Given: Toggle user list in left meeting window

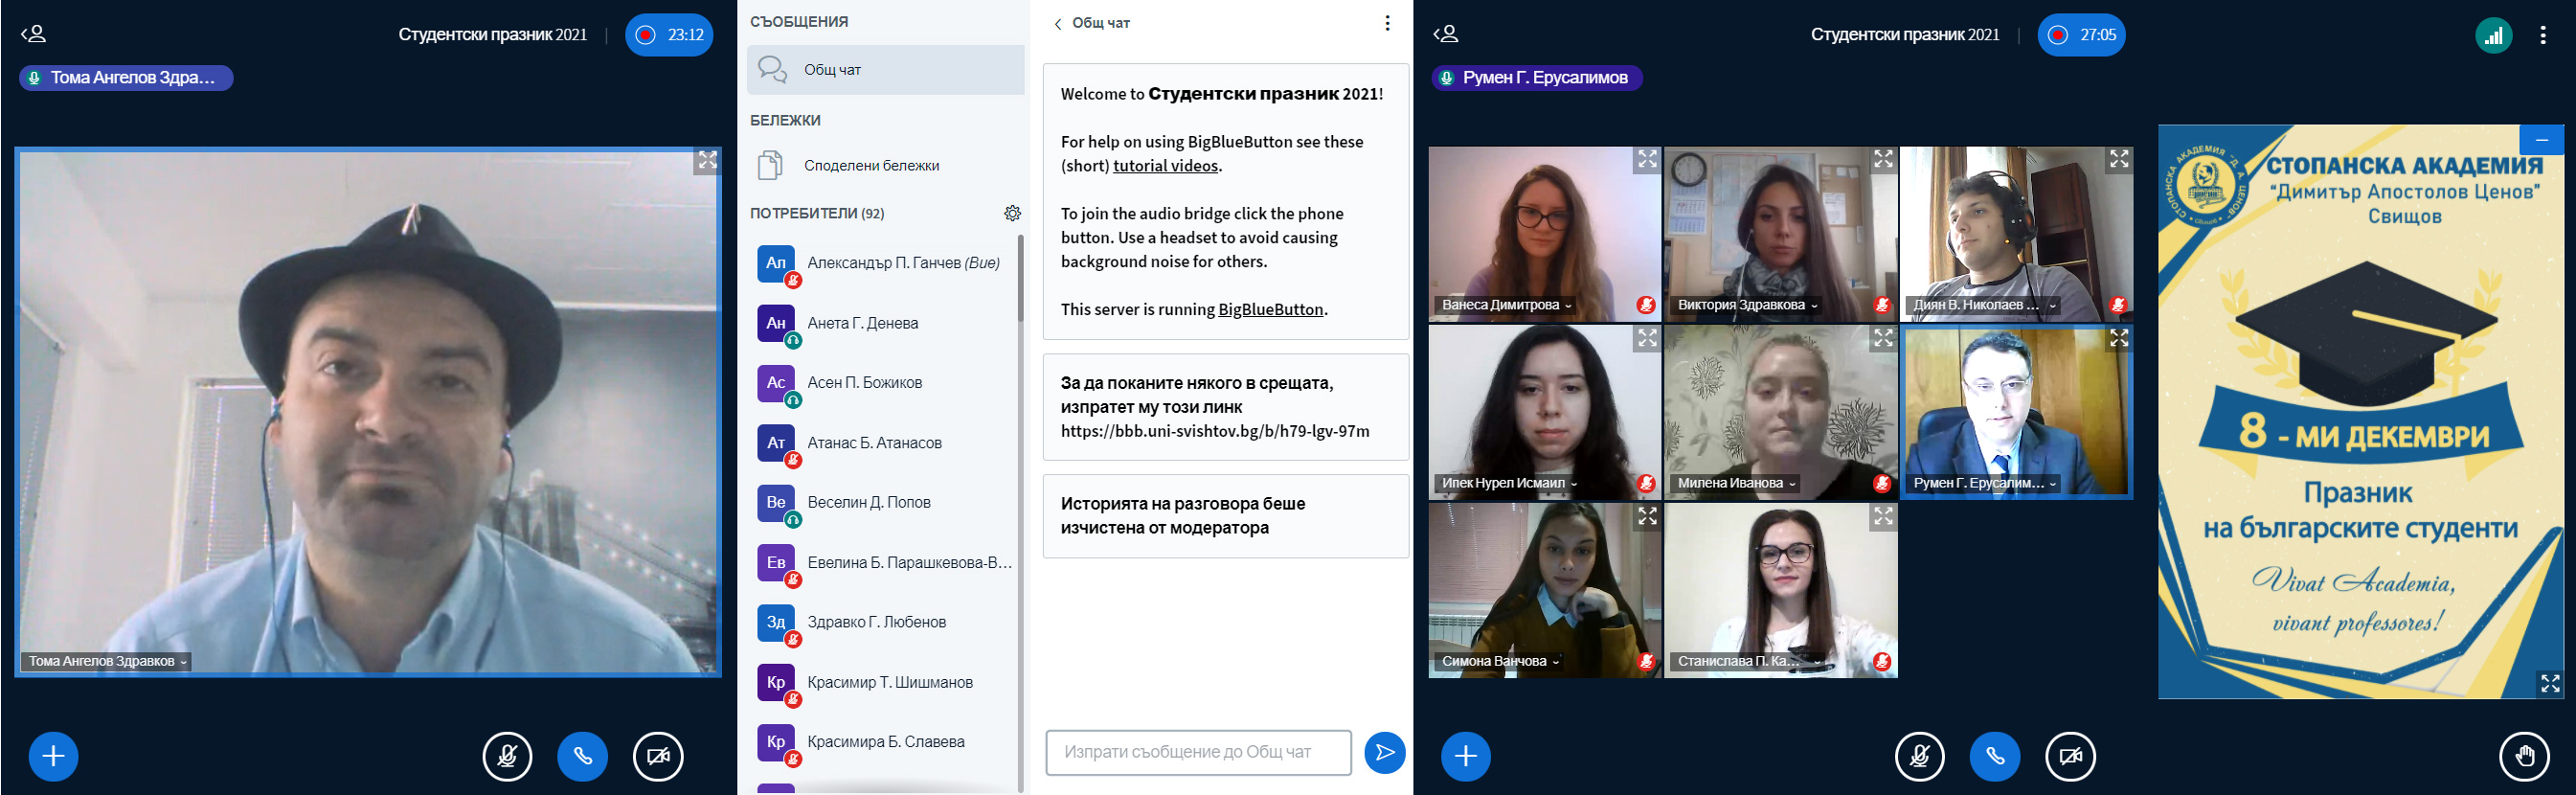Looking at the screenshot, I should pos(34,34).
